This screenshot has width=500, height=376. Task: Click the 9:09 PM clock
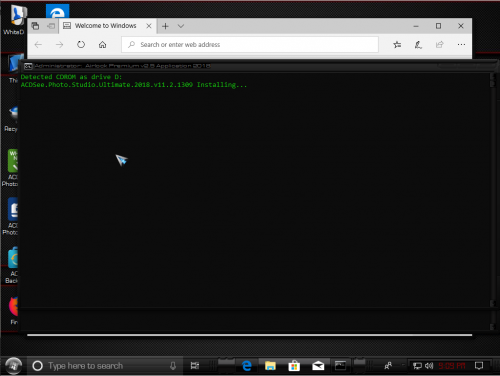click(x=452, y=366)
